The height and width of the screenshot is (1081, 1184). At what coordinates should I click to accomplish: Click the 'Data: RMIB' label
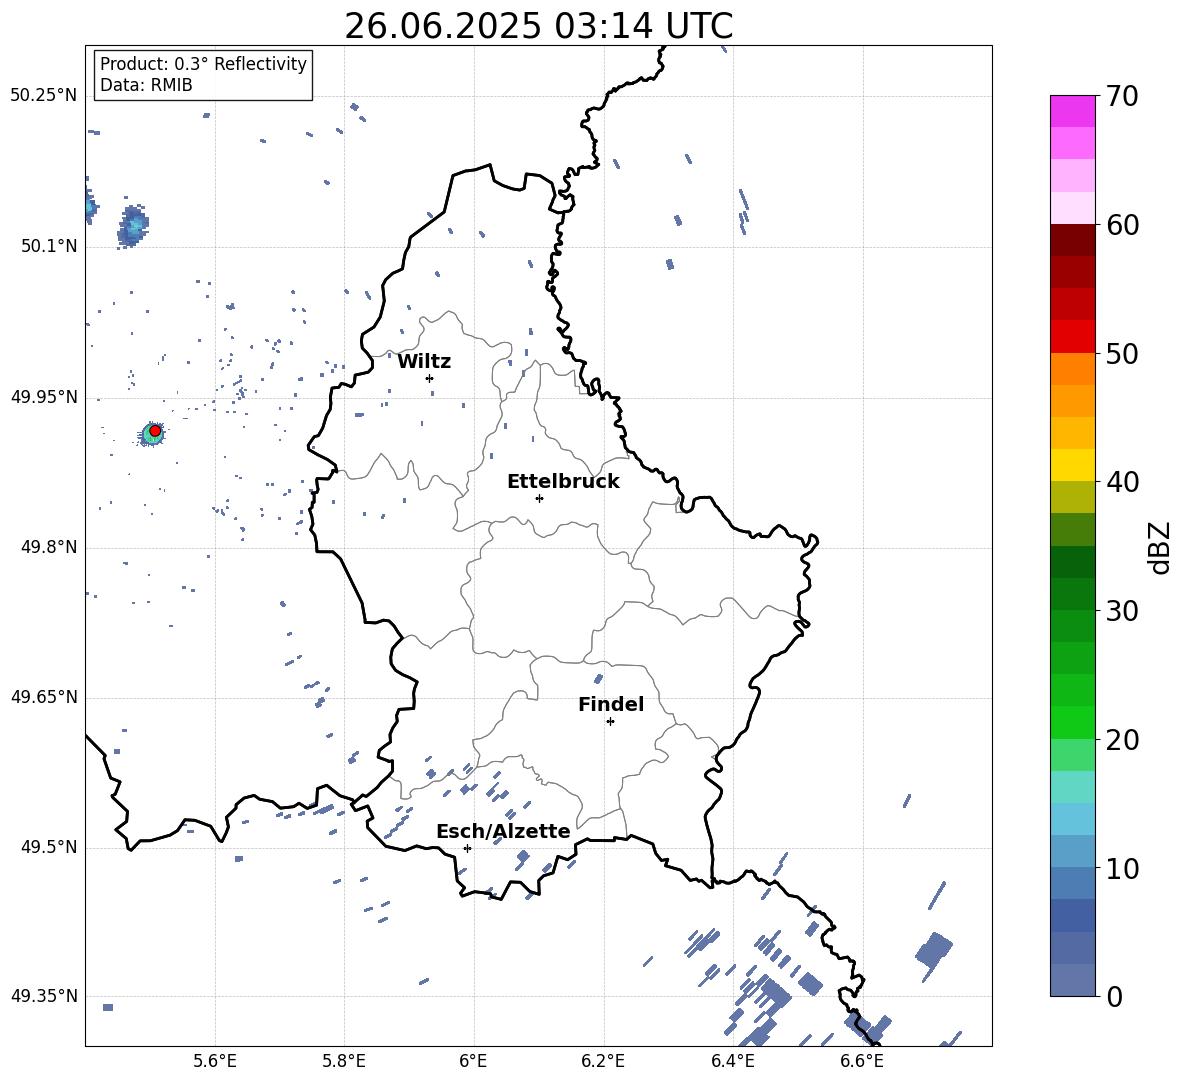coord(146,85)
